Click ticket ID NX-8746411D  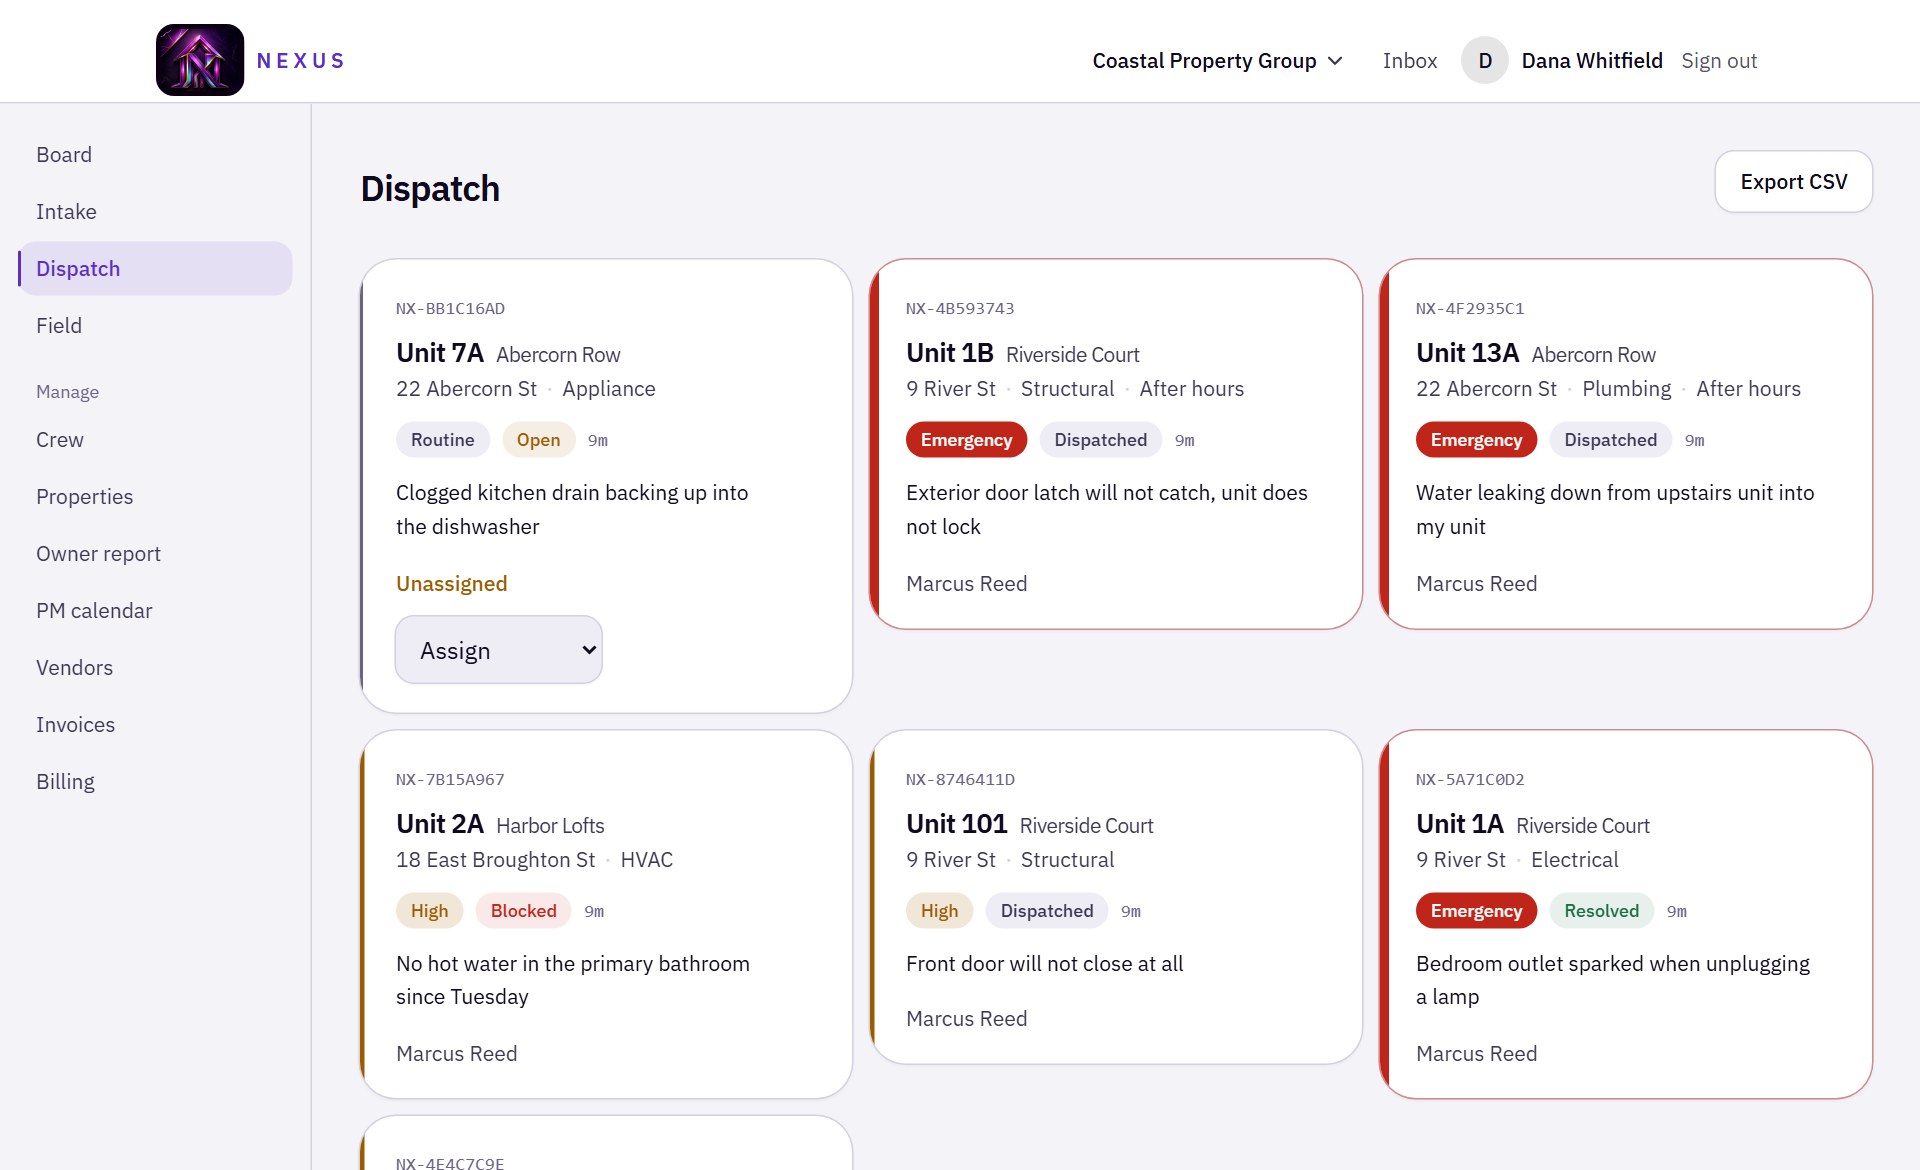[x=960, y=780]
